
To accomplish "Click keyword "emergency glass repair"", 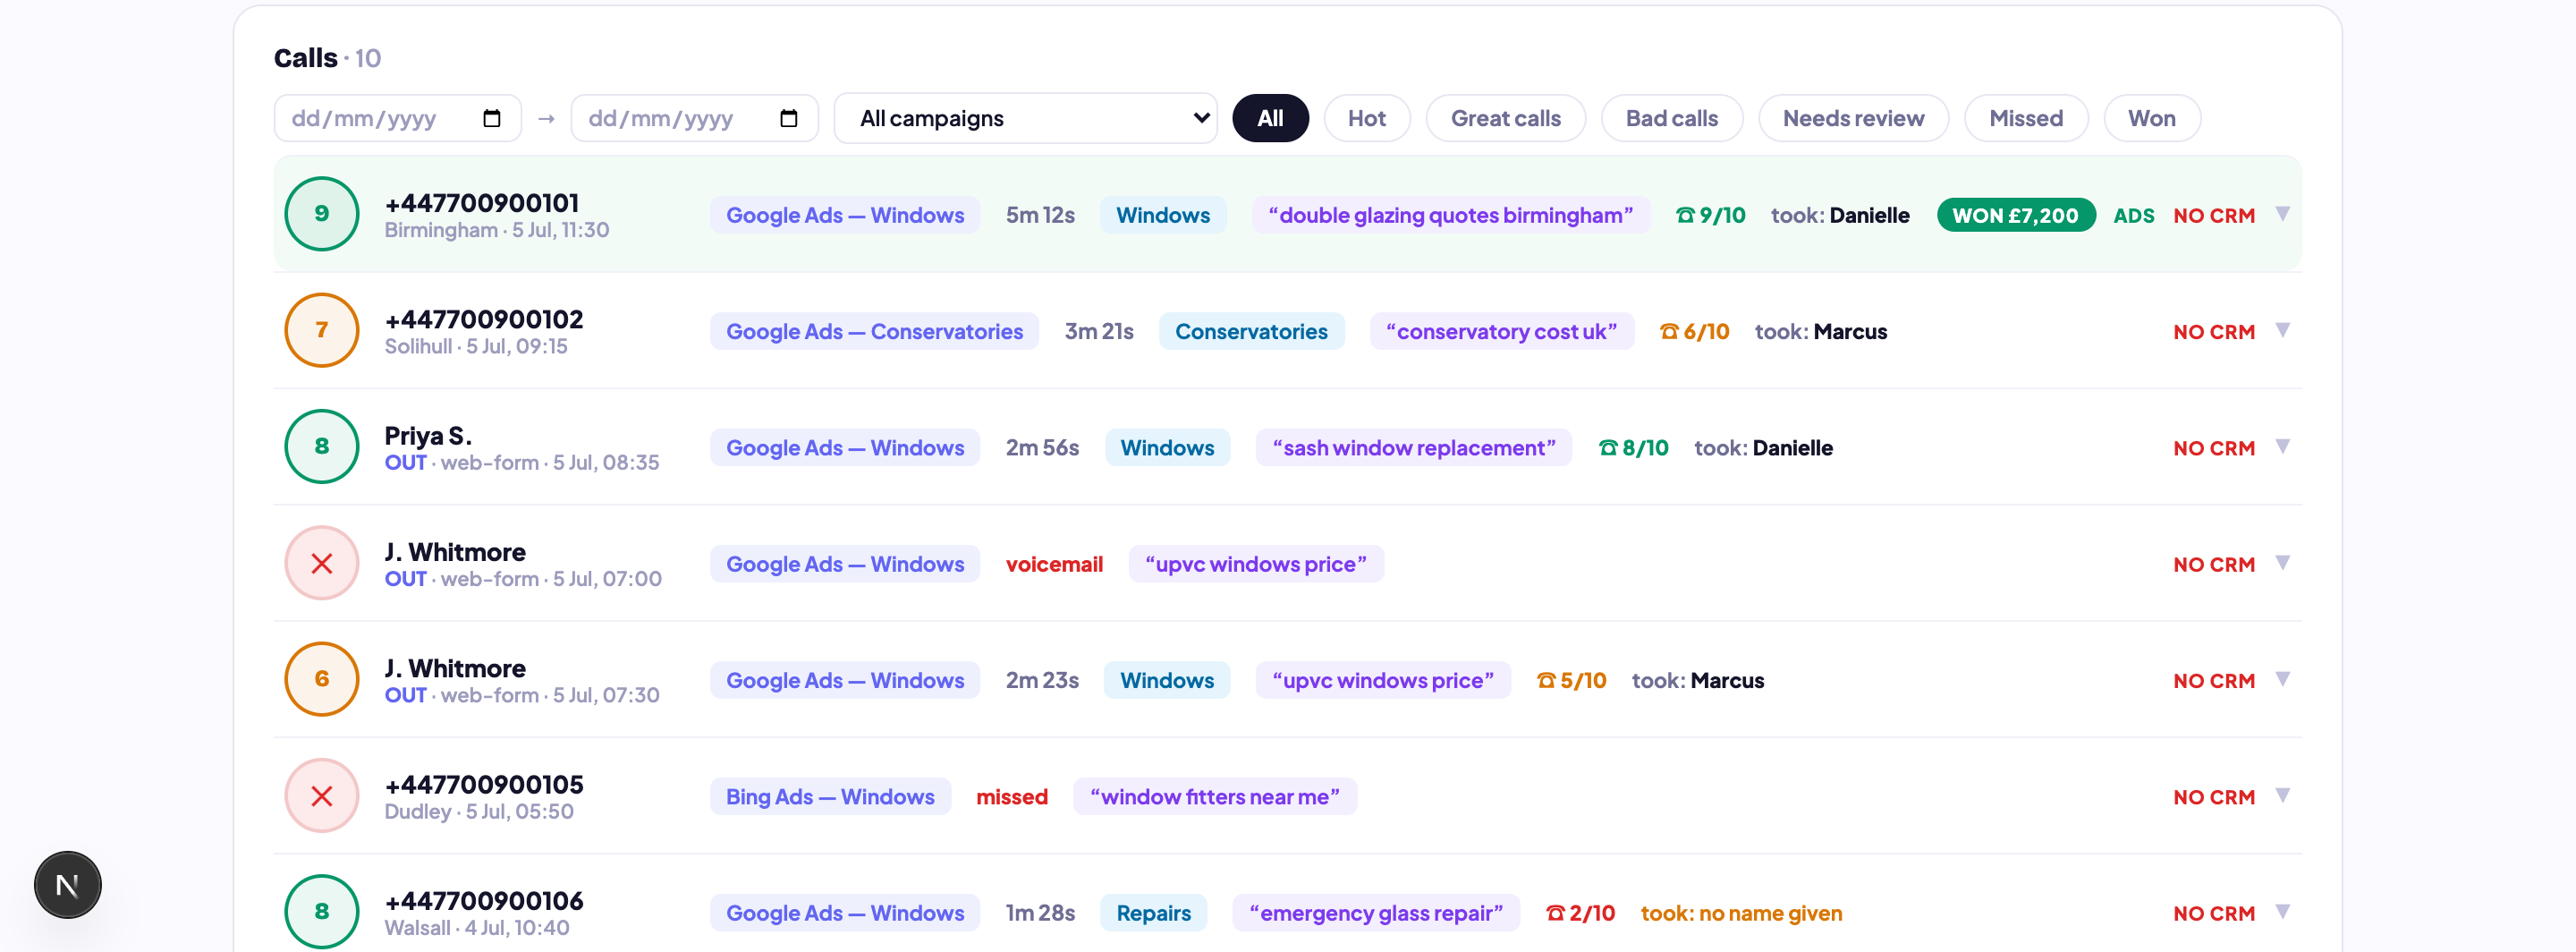I will pyautogui.click(x=1376, y=912).
